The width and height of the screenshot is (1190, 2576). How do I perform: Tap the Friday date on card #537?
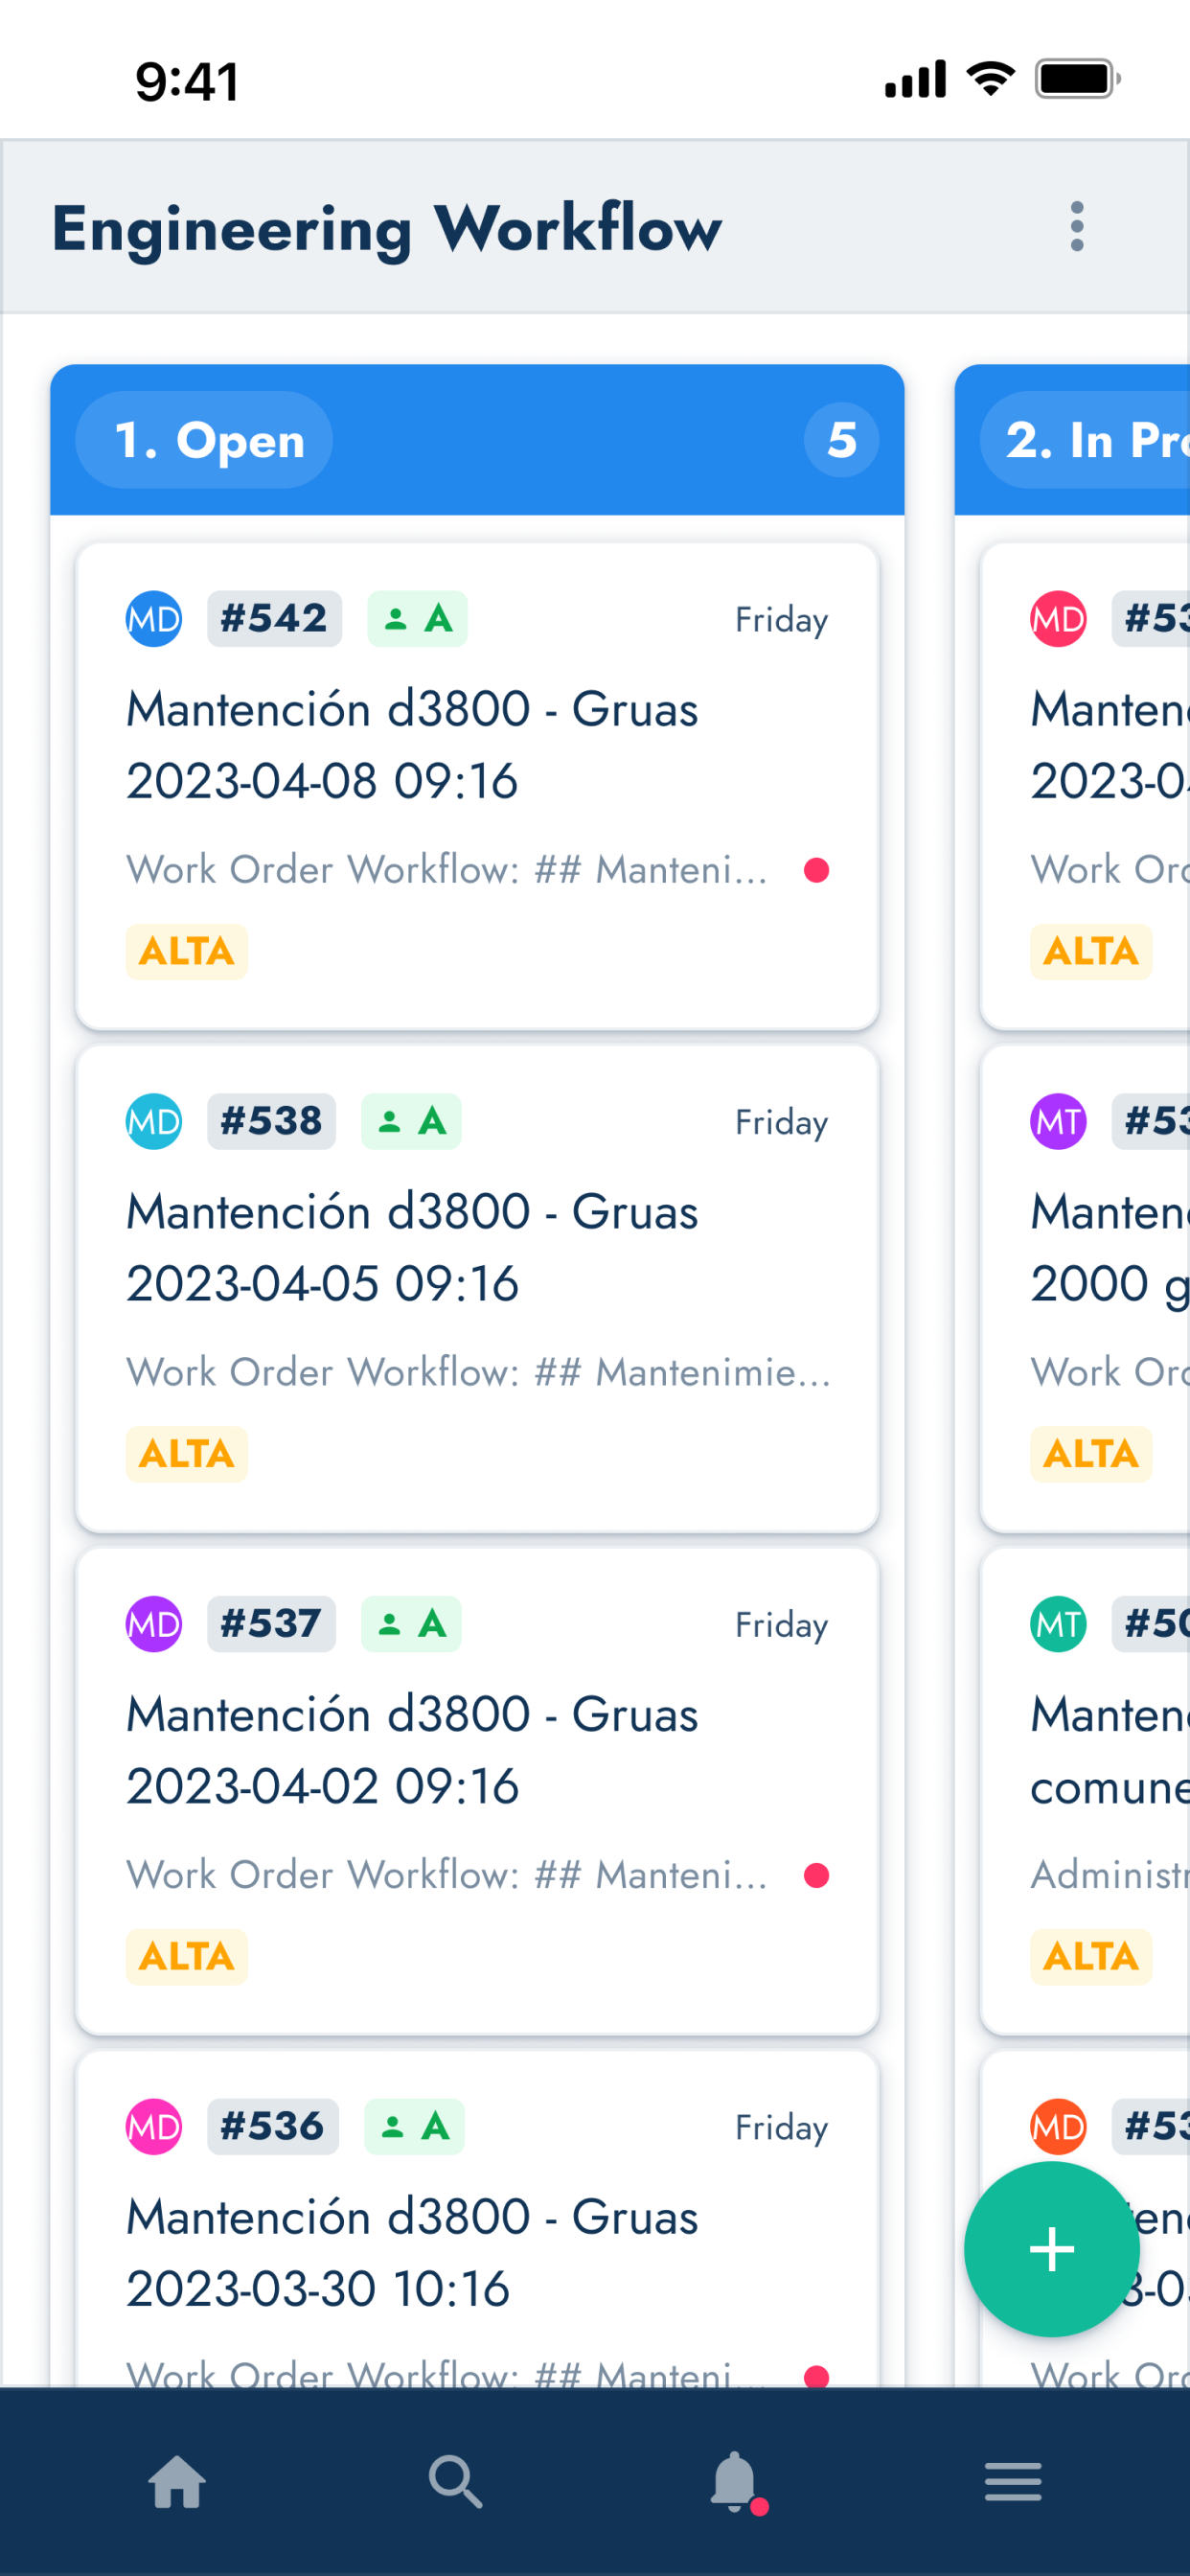(x=781, y=1625)
